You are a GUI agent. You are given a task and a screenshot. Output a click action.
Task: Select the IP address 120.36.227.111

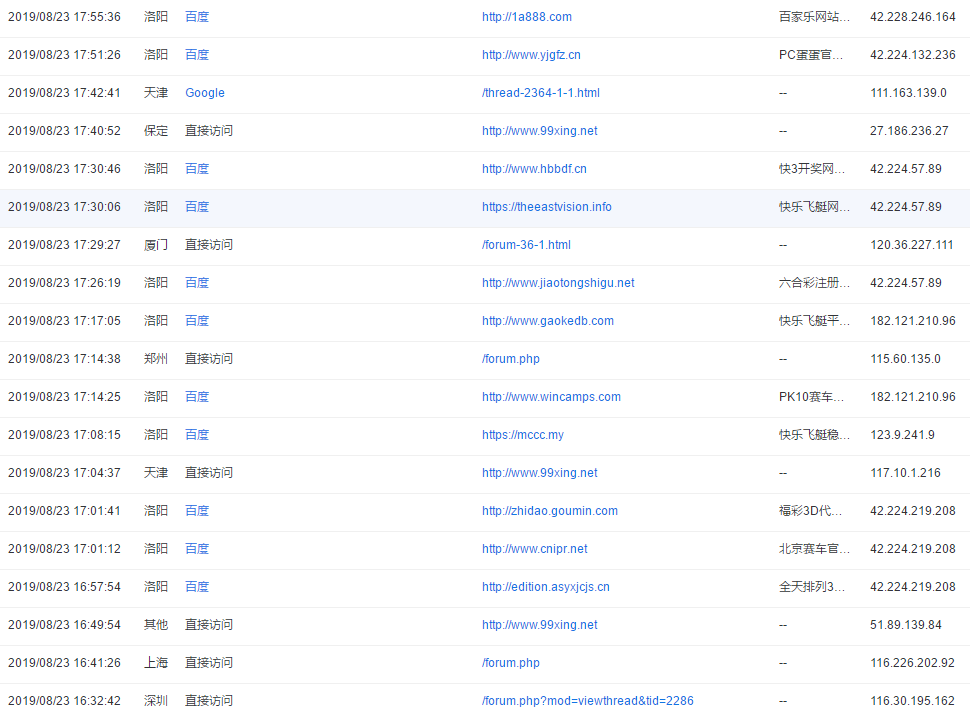pyautogui.click(x=912, y=245)
